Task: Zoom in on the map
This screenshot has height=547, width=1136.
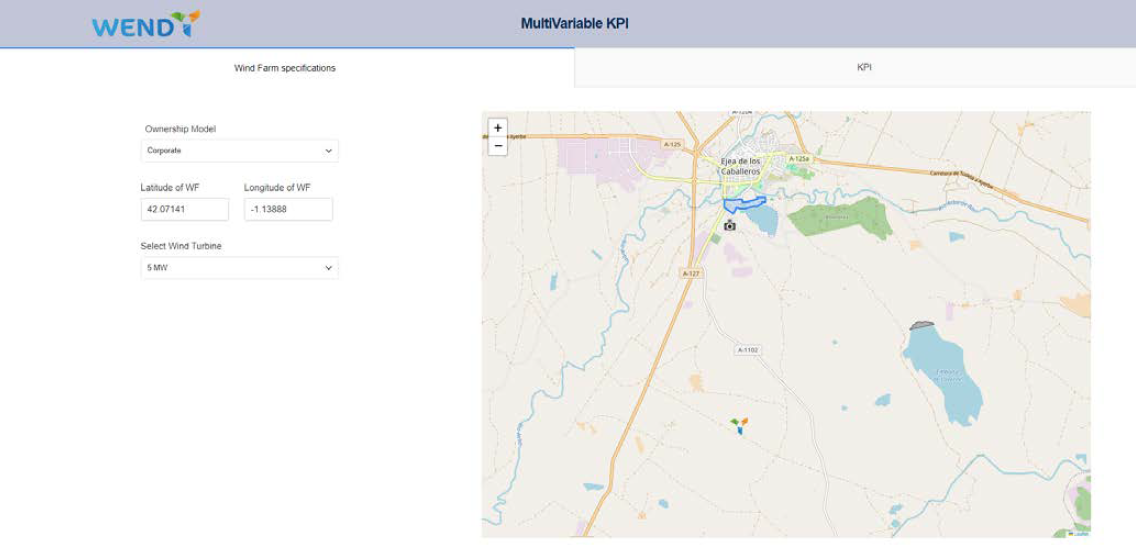Action: click(498, 128)
